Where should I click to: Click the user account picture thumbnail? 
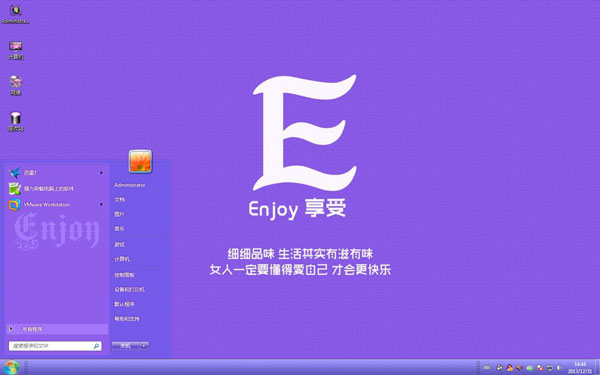coord(140,161)
